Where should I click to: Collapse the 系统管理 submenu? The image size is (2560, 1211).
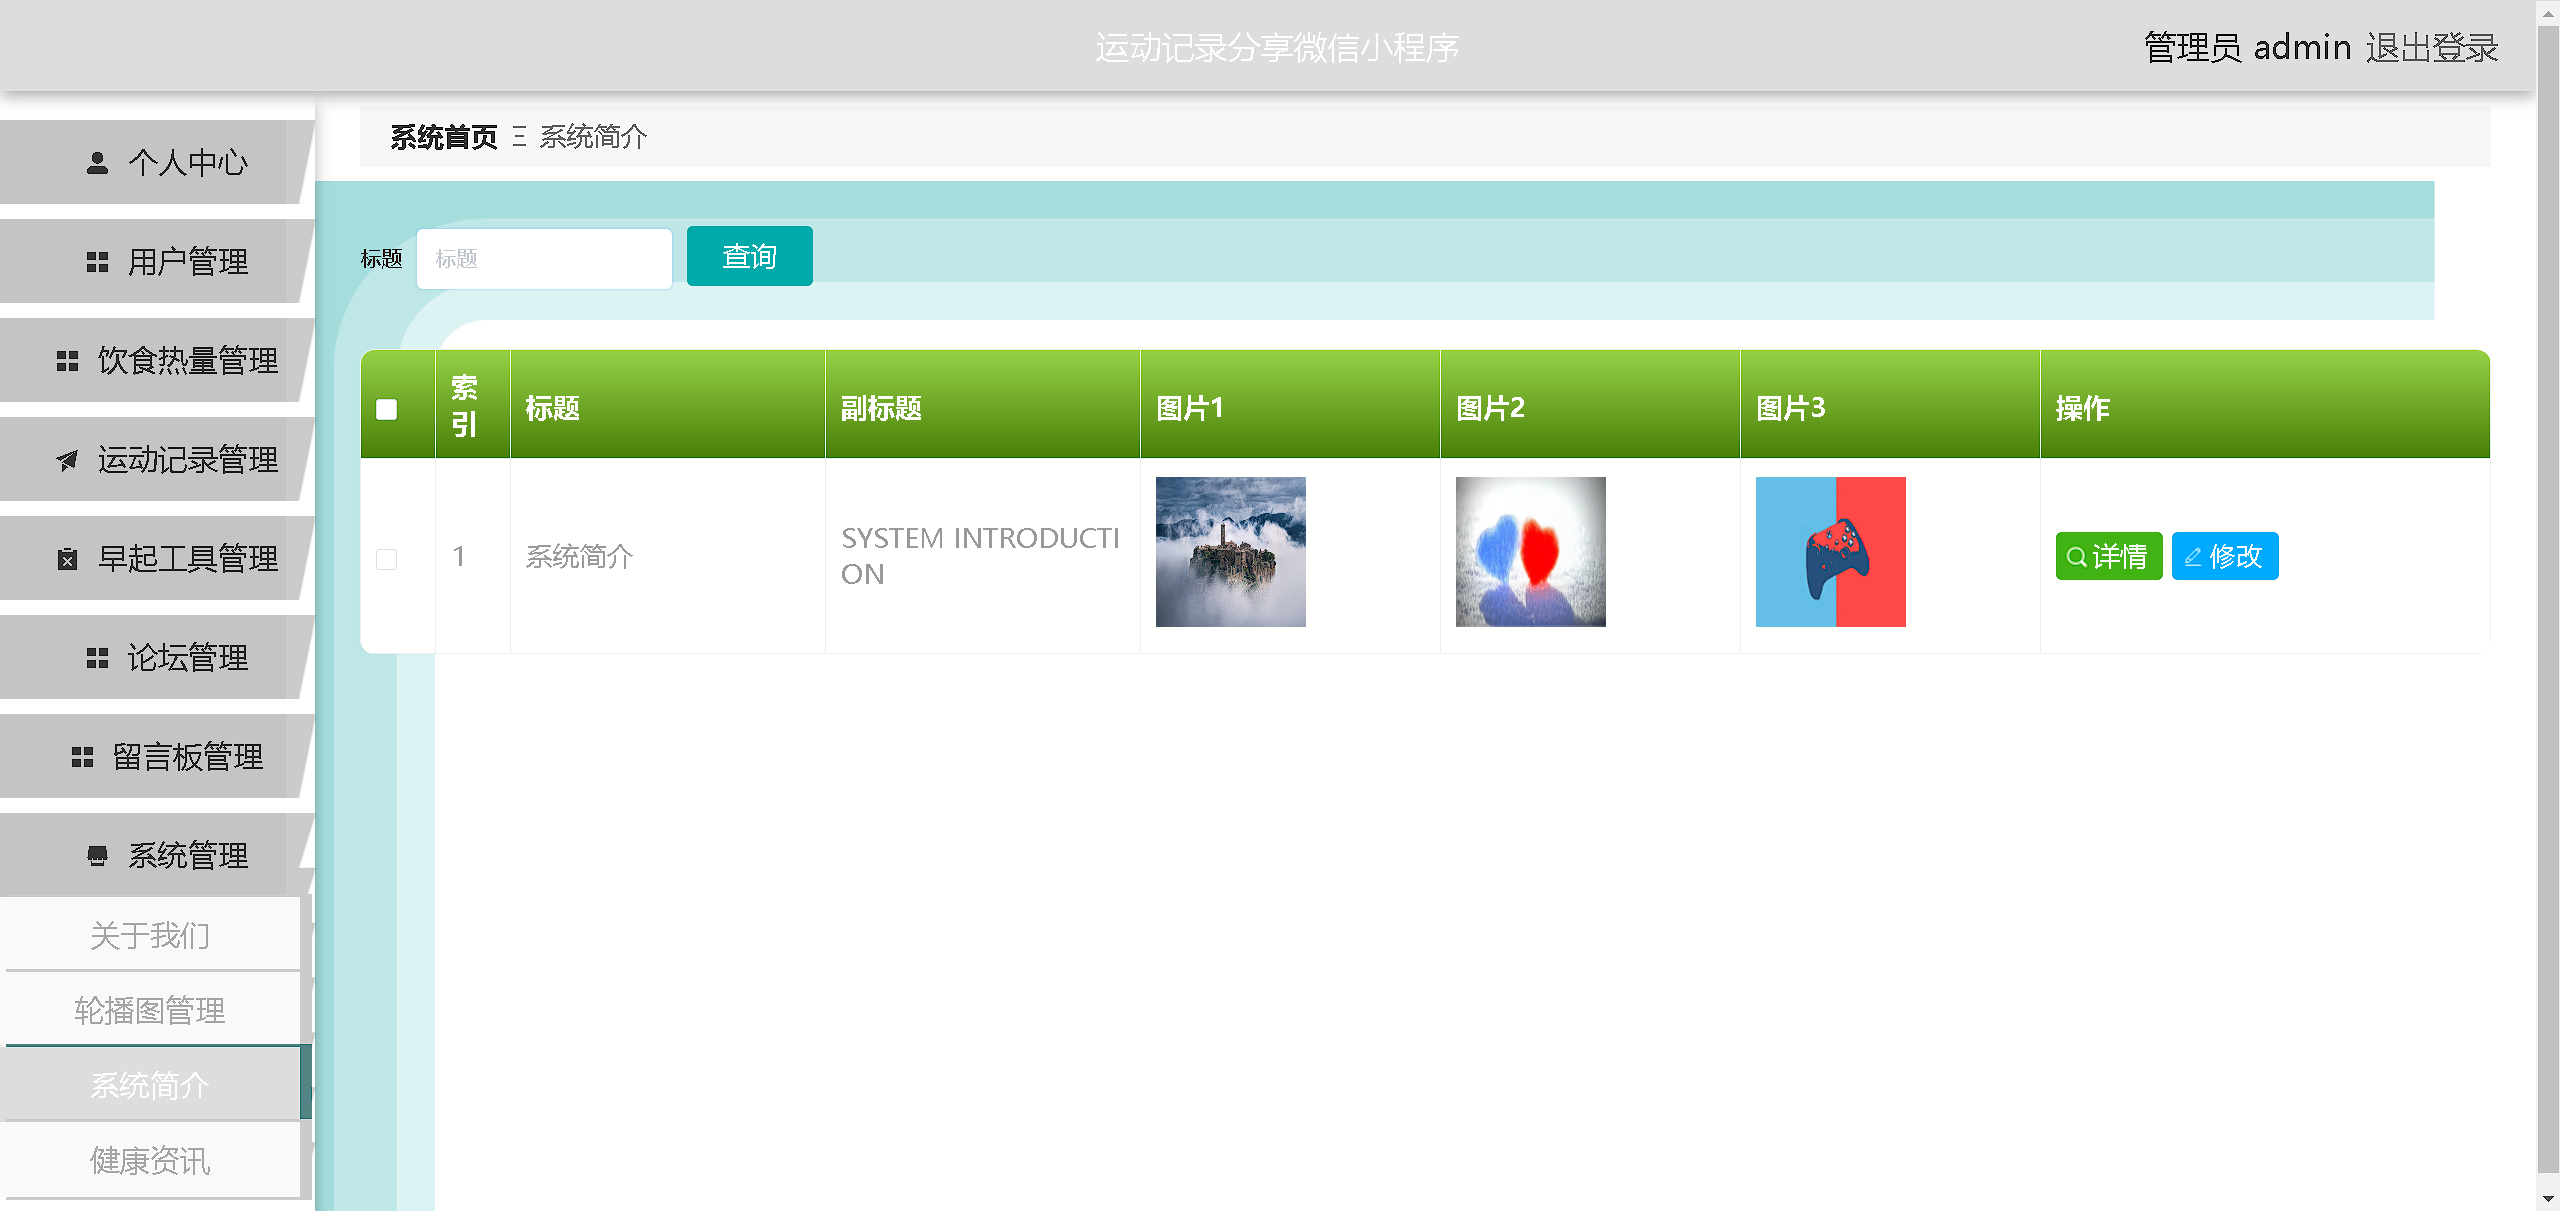point(187,856)
